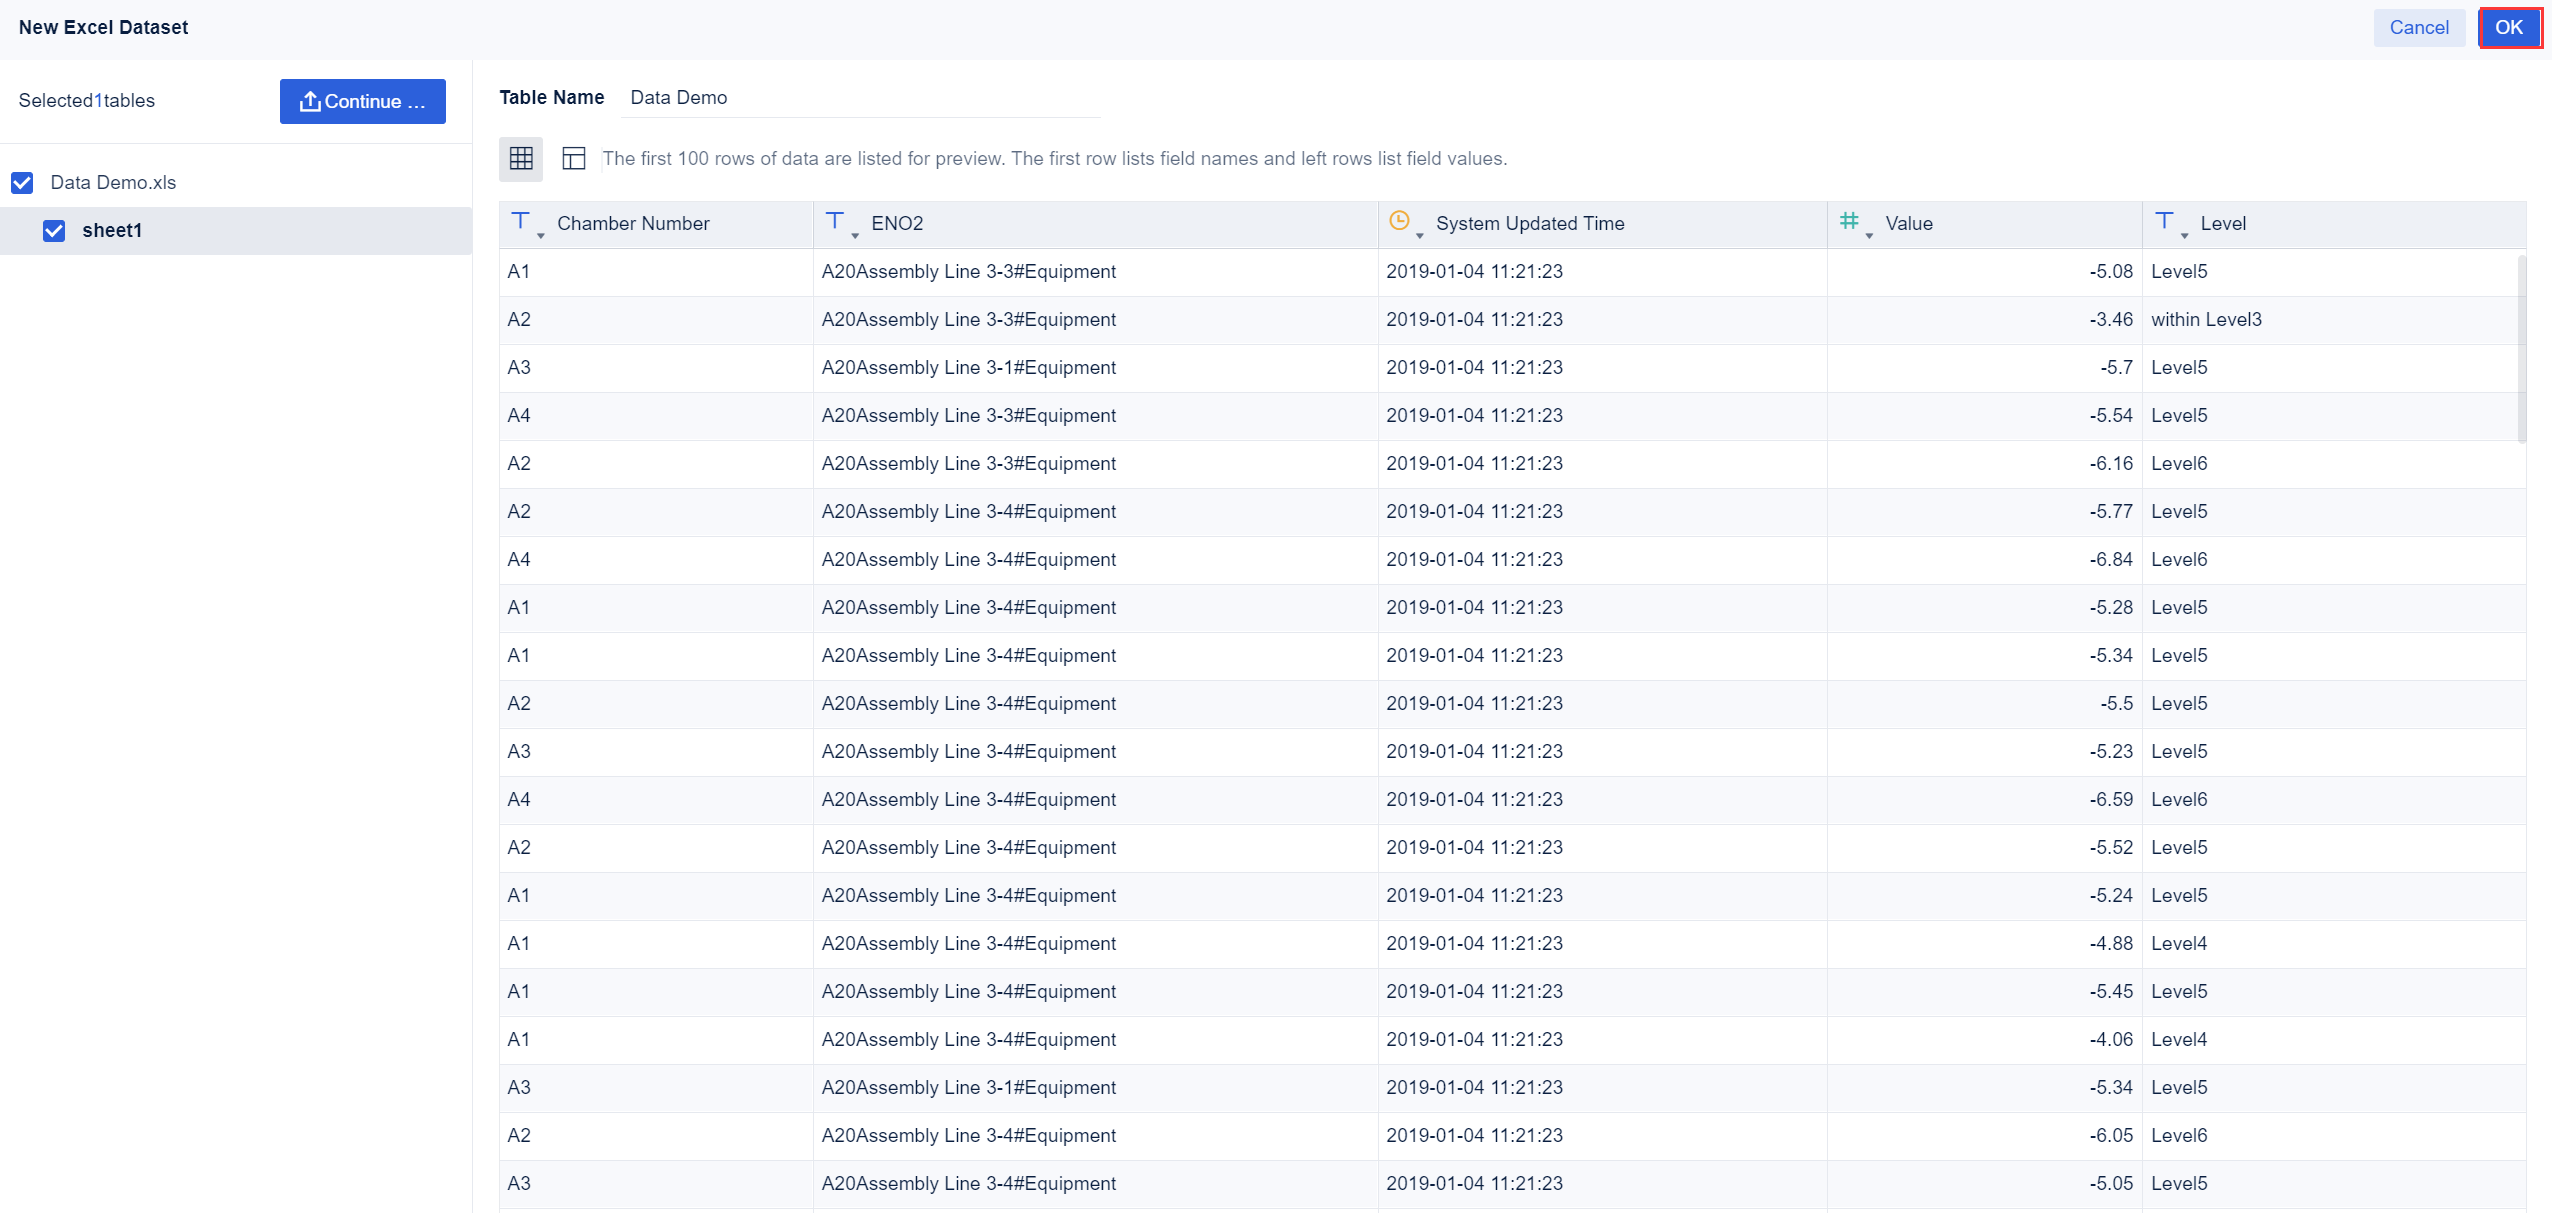Click the preview table vertical scrollbar
The image size is (2552, 1213).
pos(2521,348)
